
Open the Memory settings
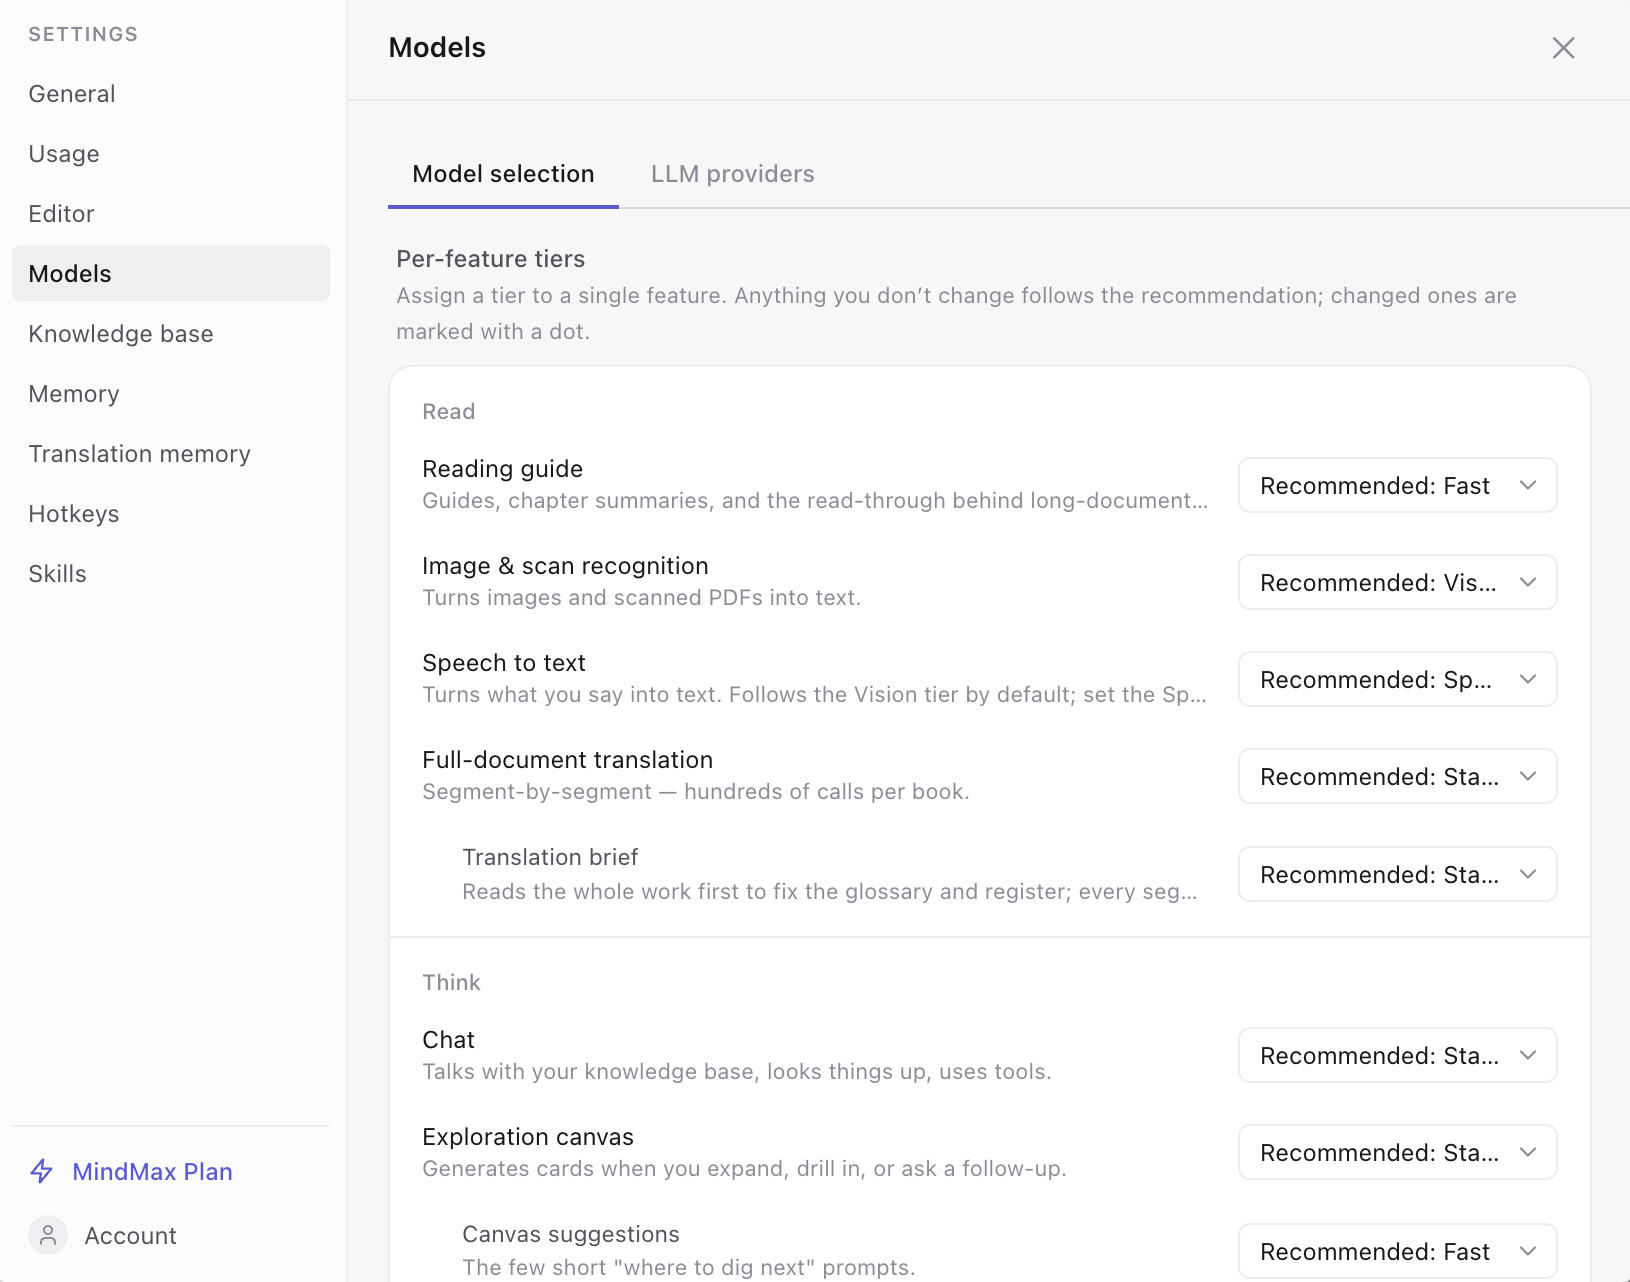click(x=171, y=393)
